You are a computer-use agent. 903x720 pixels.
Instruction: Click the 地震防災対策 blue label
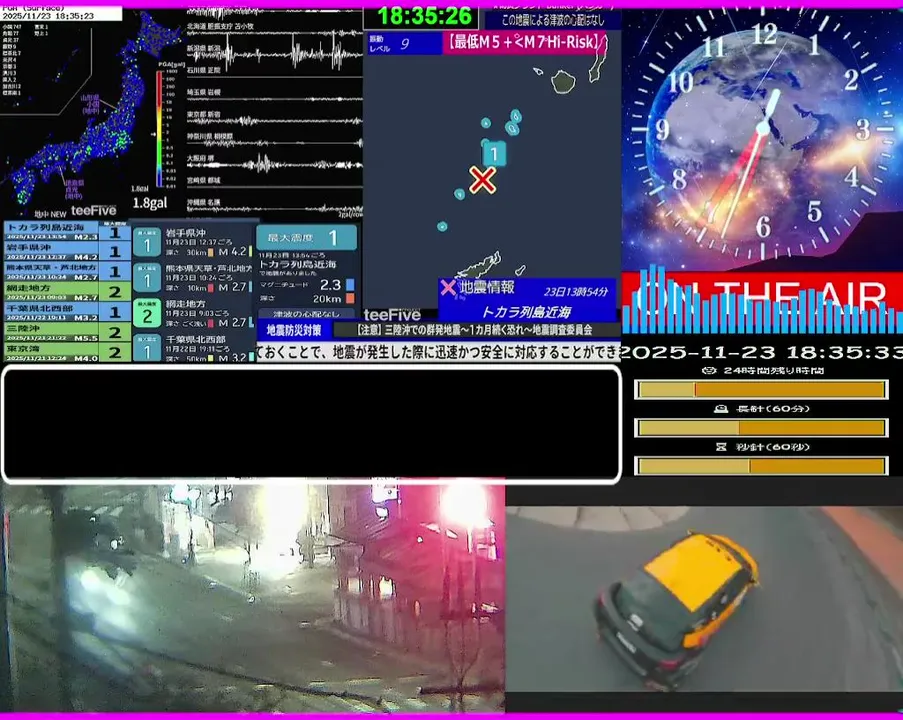pos(294,330)
